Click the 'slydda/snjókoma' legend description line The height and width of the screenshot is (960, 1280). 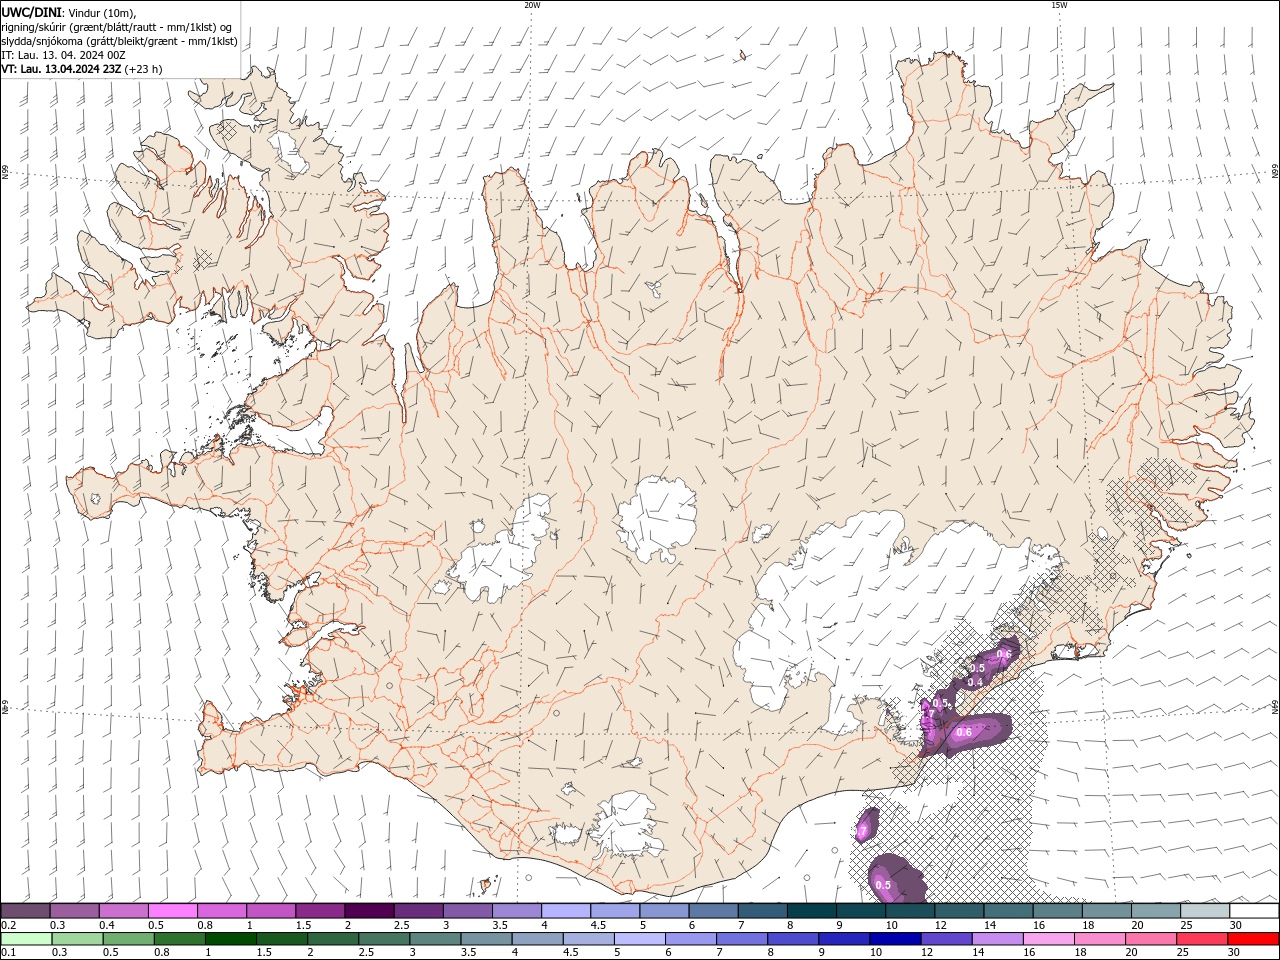pos(119,41)
